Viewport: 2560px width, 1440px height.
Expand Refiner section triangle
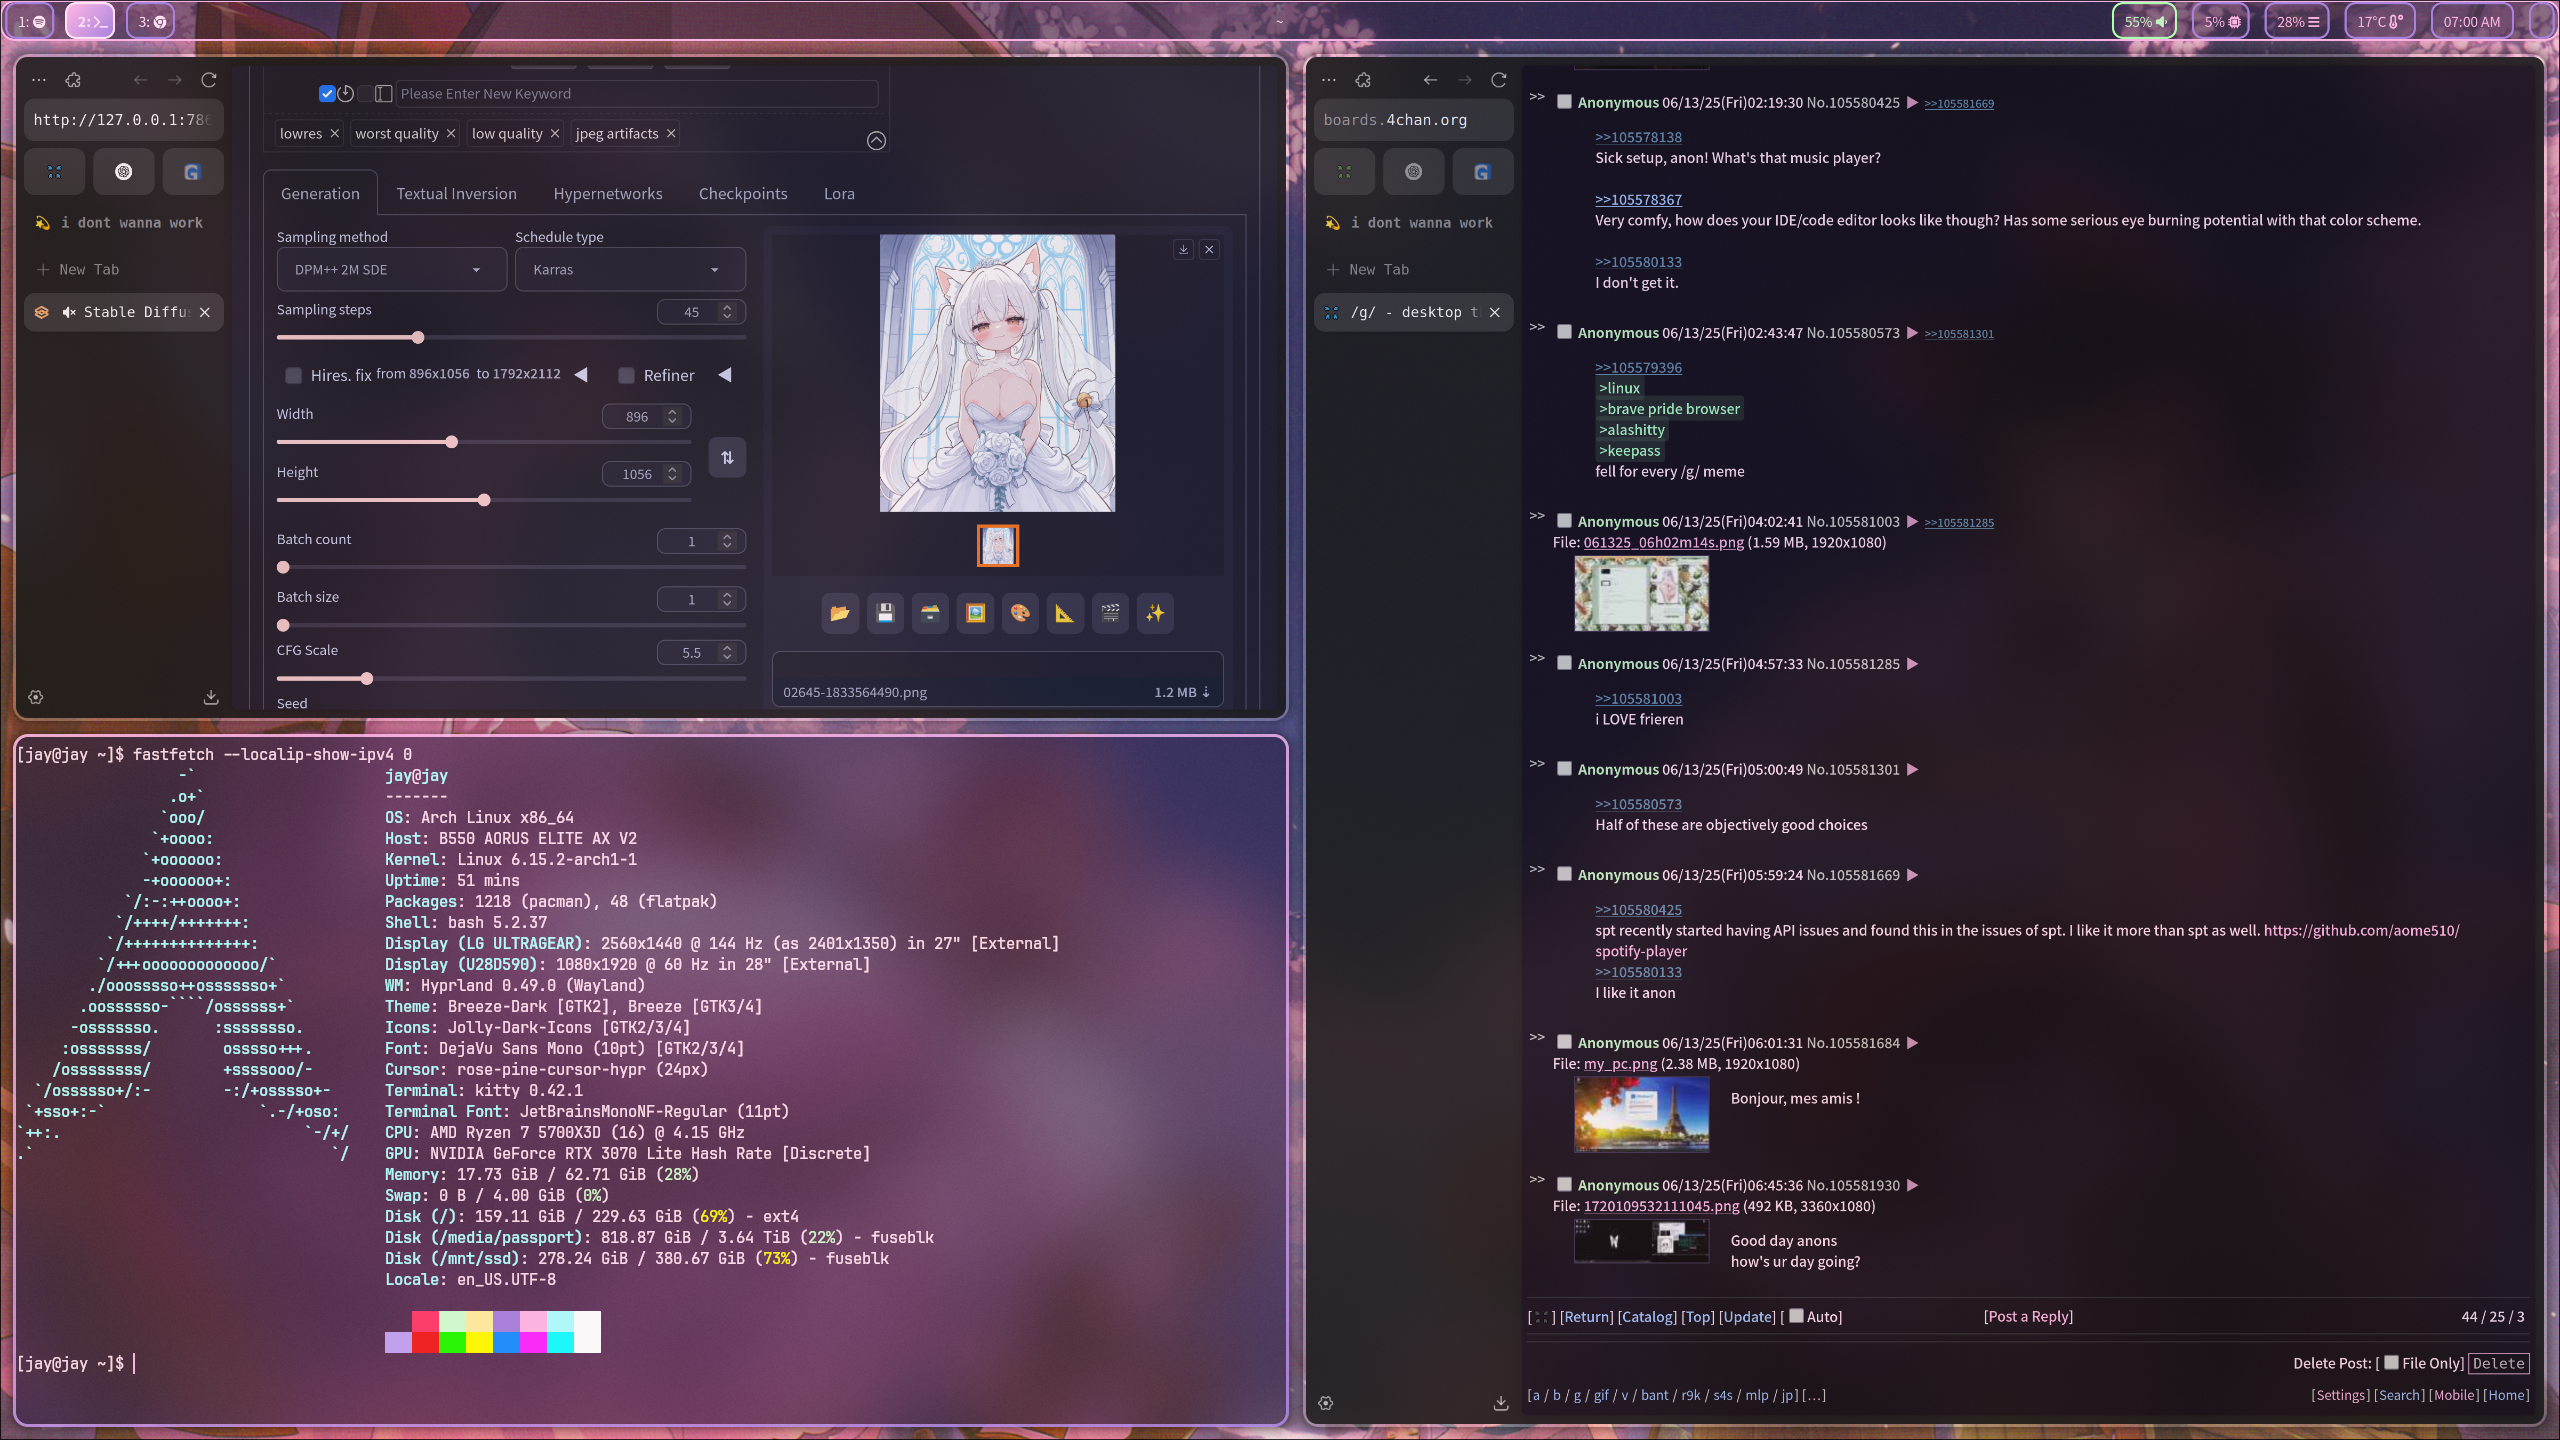tap(725, 375)
